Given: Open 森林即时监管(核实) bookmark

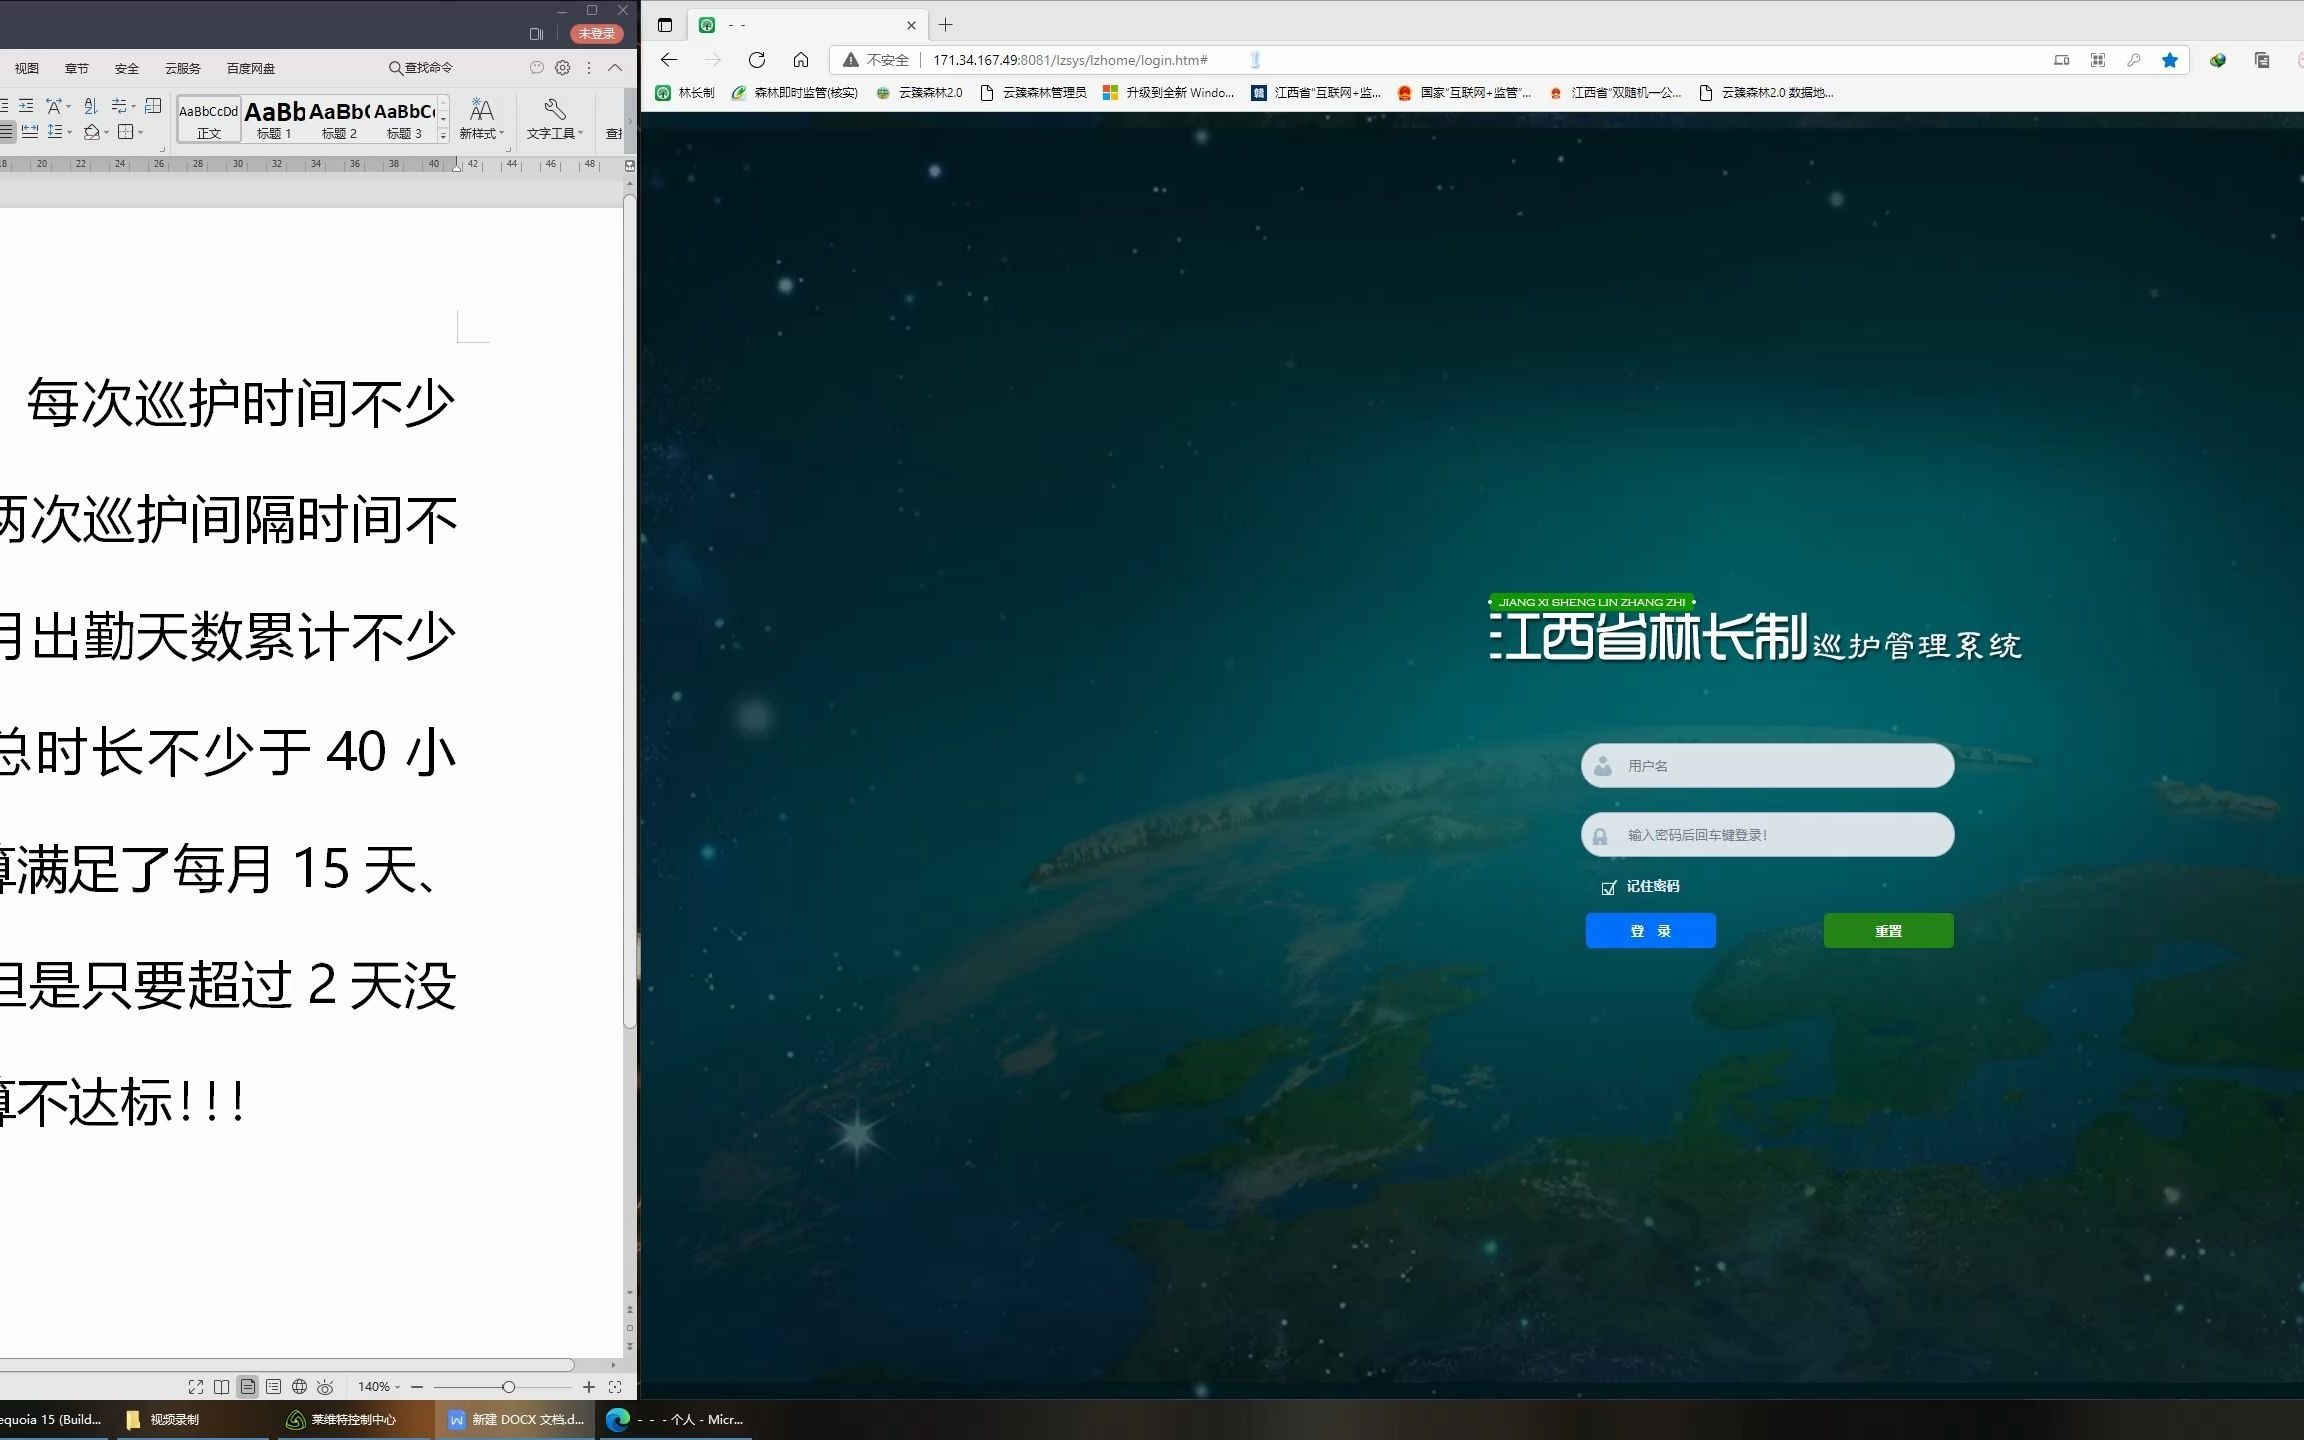Looking at the screenshot, I should point(795,93).
